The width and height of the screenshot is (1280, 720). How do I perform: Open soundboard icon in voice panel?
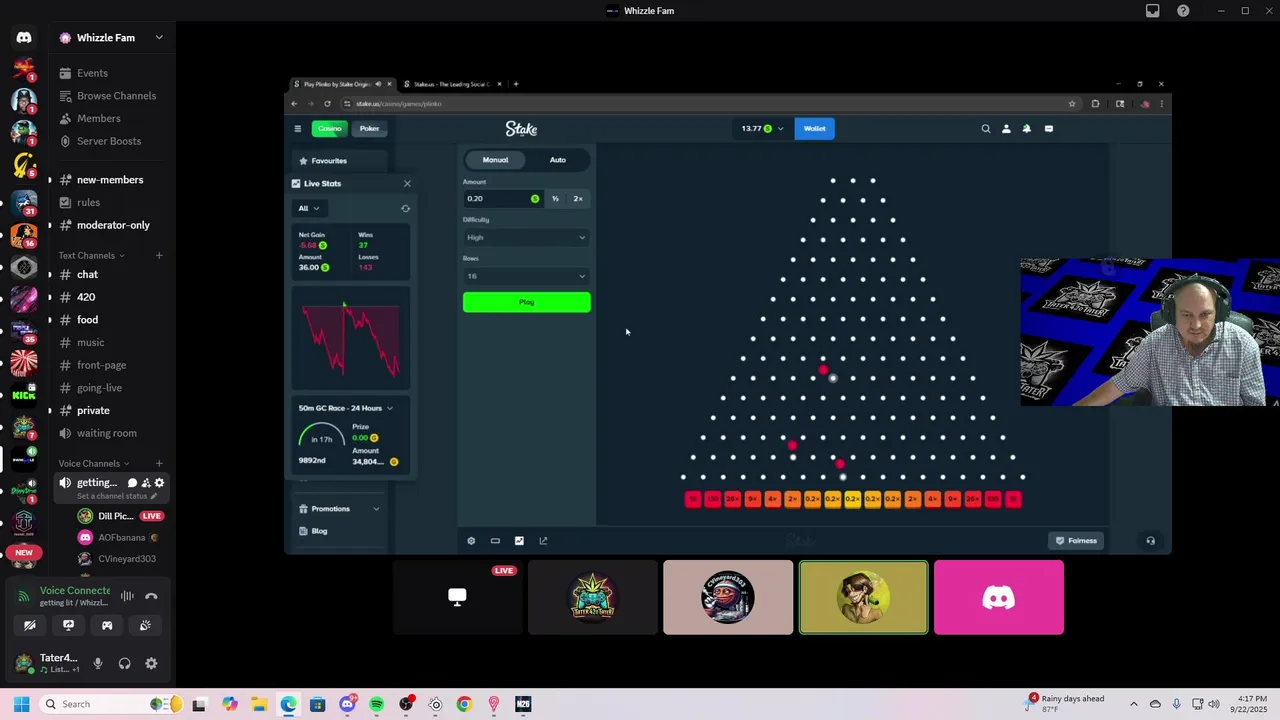[x=145, y=625]
